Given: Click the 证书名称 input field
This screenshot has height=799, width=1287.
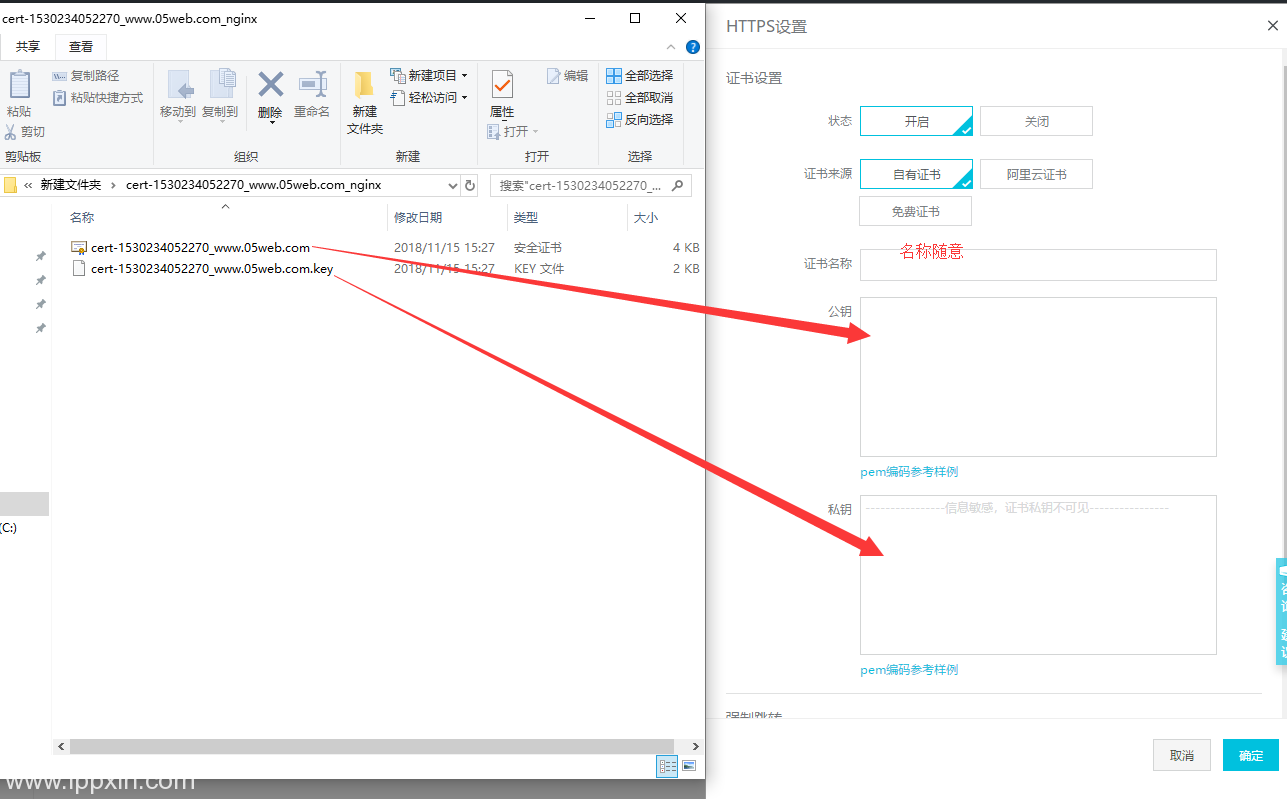Looking at the screenshot, I should click(1038, 265).
